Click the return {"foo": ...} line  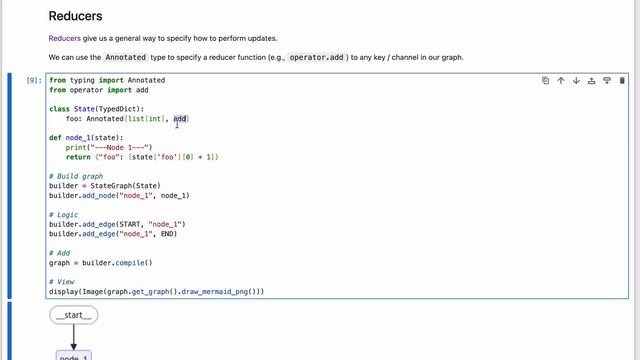click(x=142, y=157)
